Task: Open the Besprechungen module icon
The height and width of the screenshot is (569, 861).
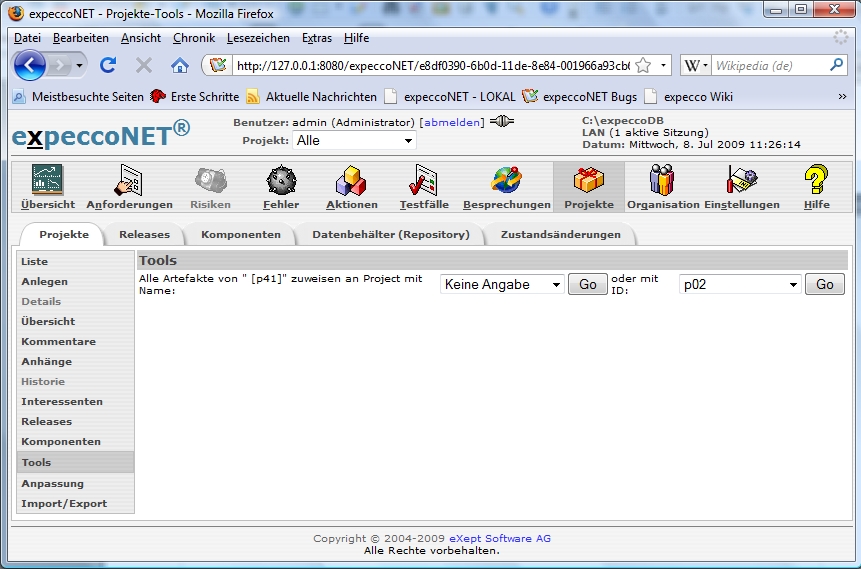Action: point(506,181)
